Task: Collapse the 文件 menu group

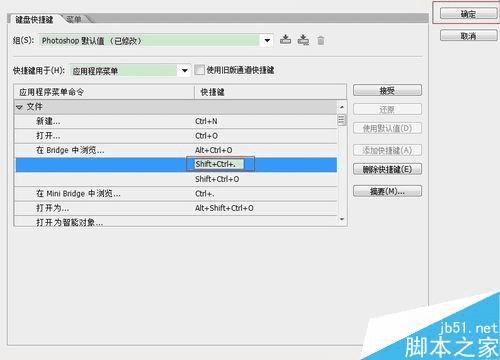Action: [19, 107]
